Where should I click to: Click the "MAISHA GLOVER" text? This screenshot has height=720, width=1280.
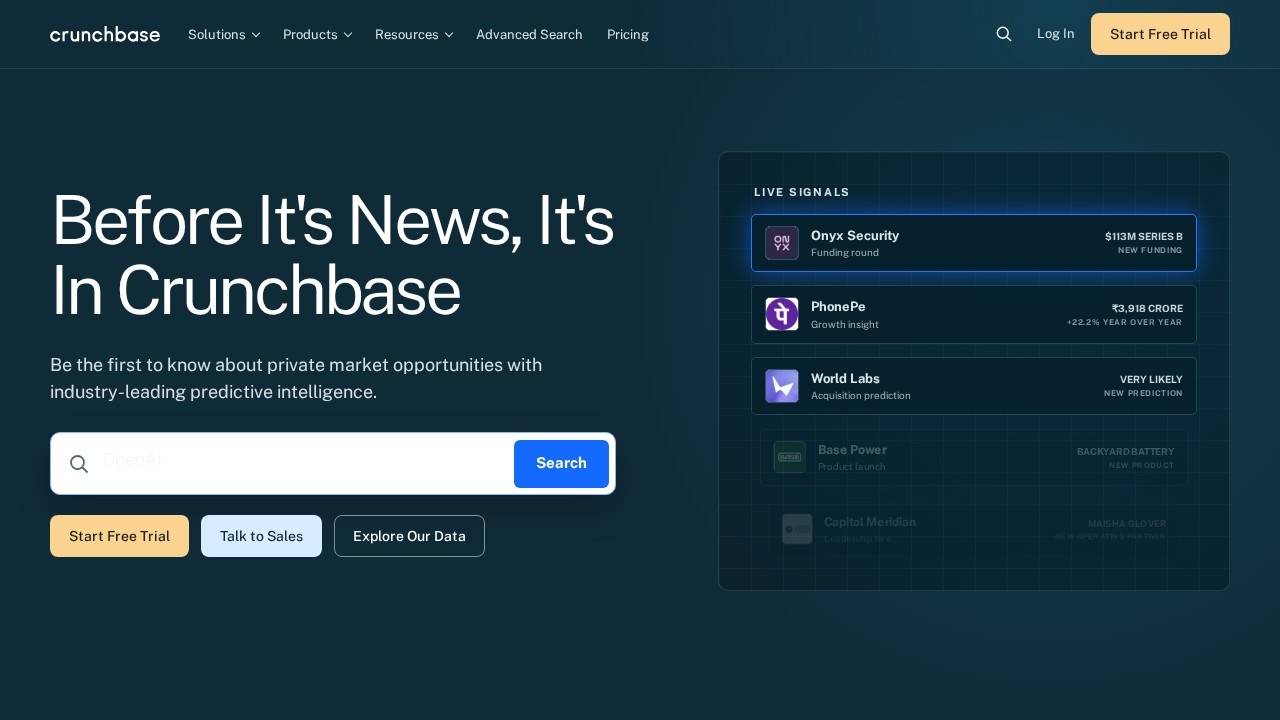1127,524
